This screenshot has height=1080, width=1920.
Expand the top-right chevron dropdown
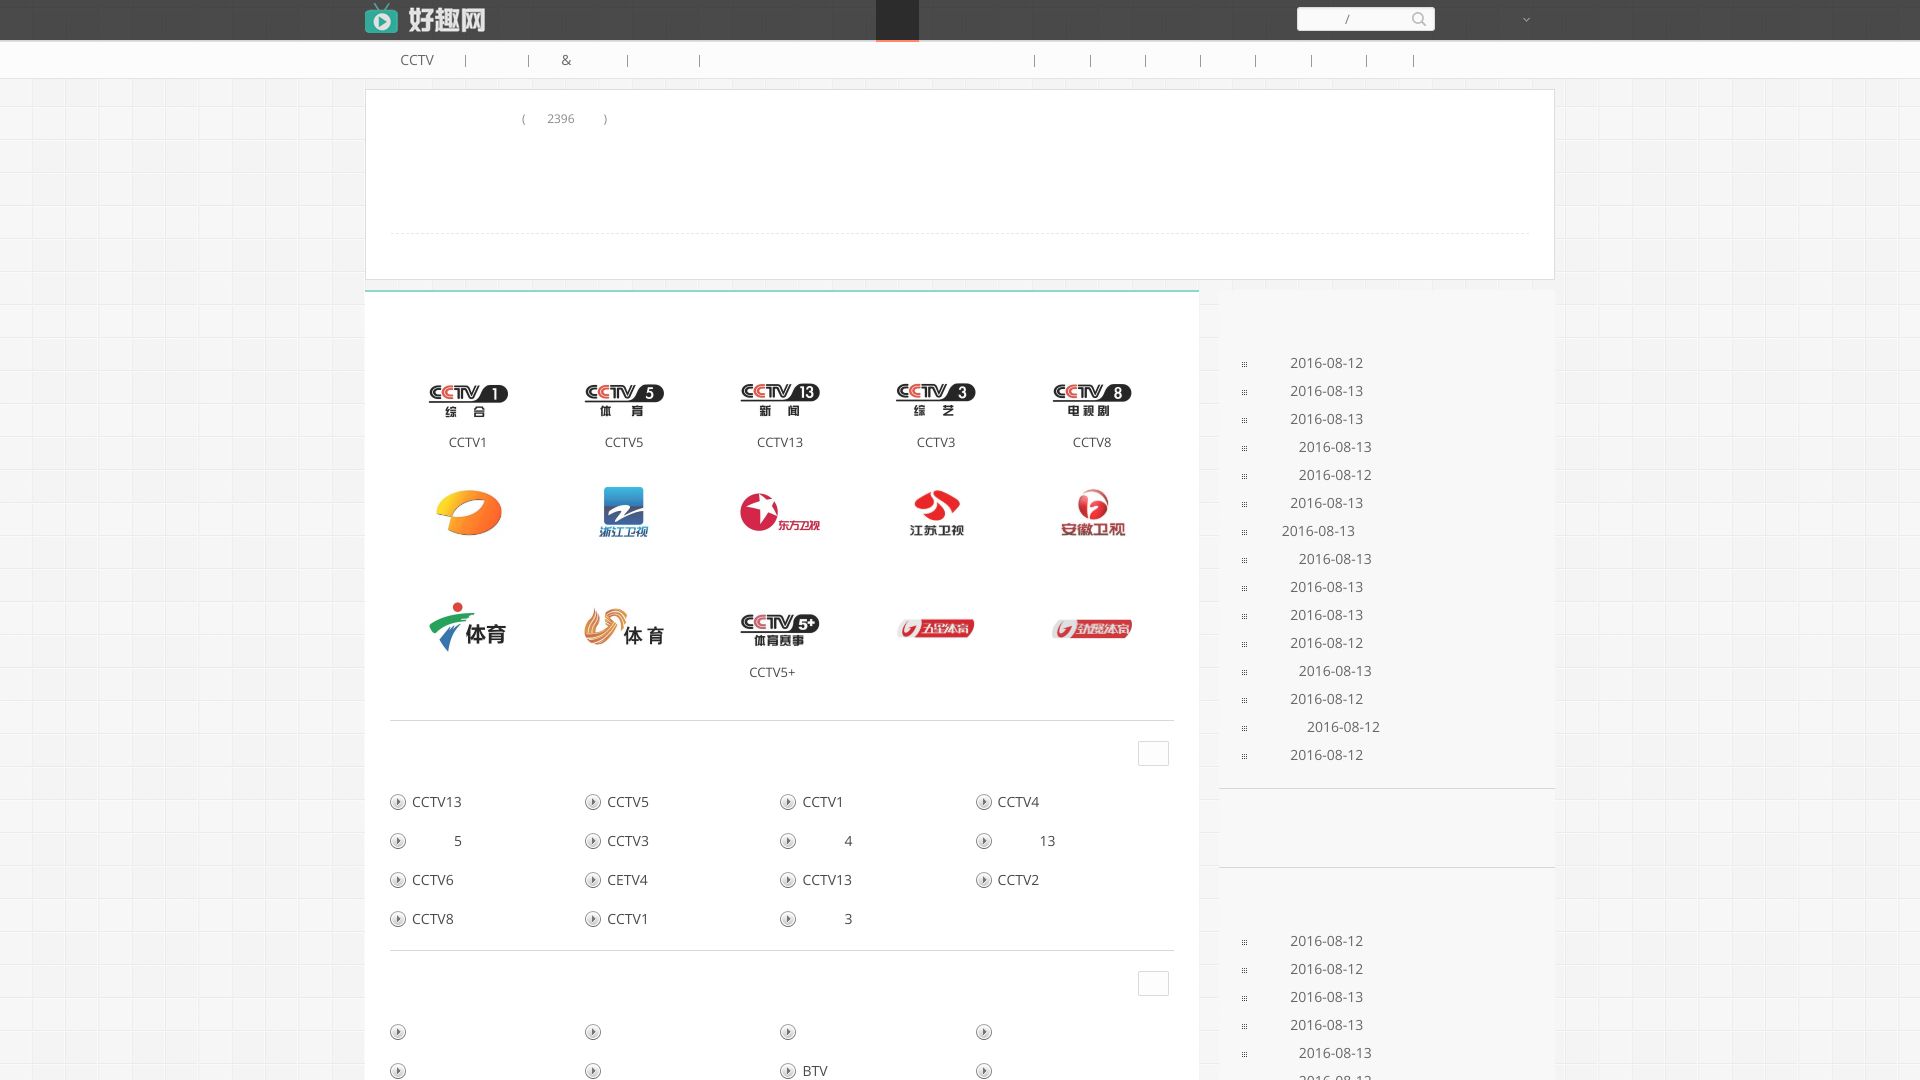pyautogui.click(x=1526, y=20)
